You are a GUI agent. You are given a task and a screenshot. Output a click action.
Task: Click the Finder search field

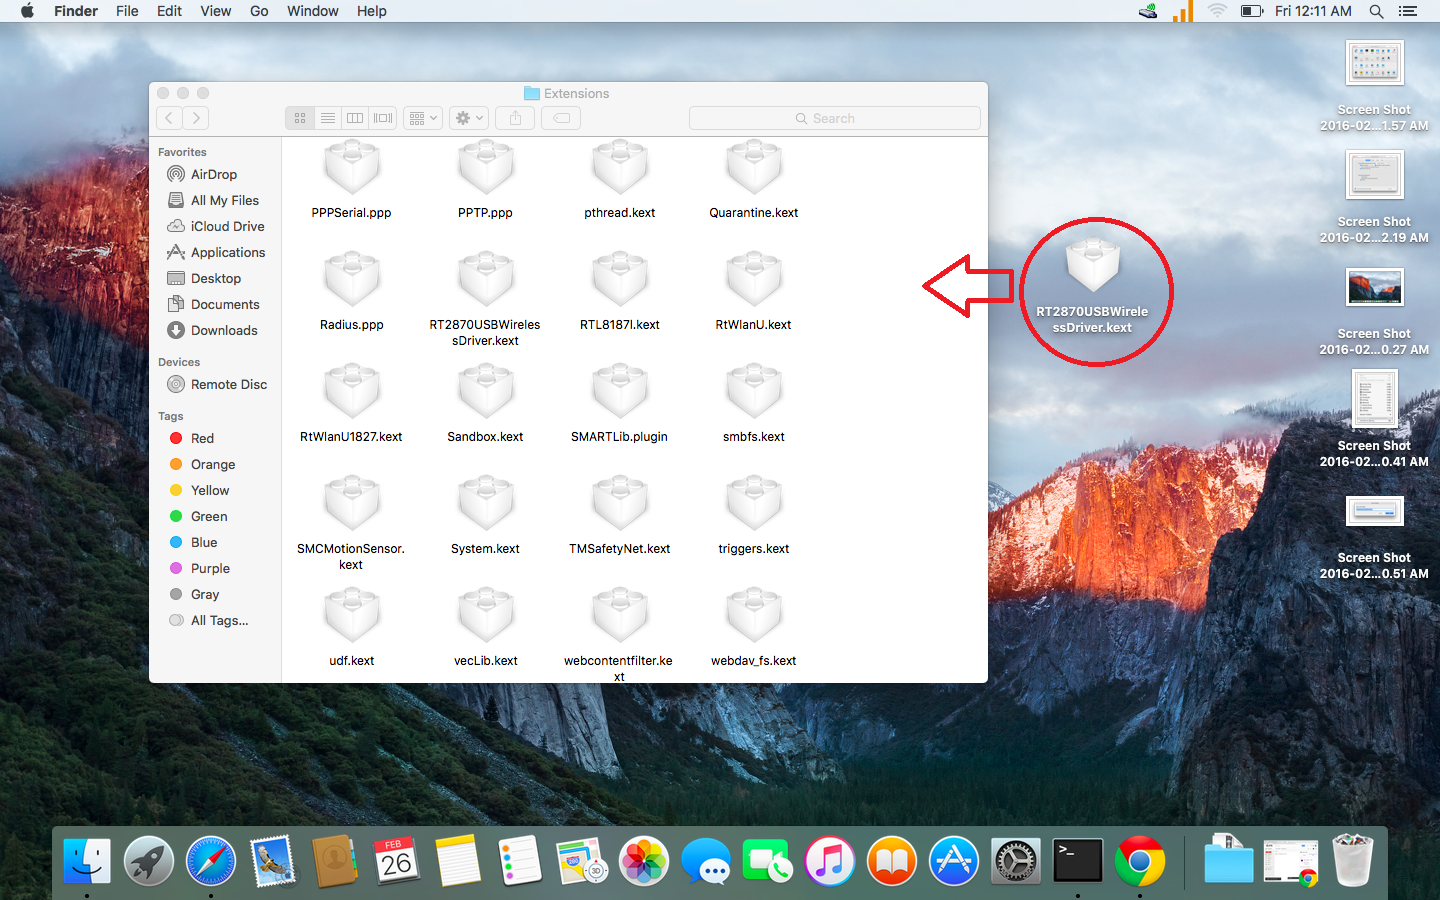834,118
